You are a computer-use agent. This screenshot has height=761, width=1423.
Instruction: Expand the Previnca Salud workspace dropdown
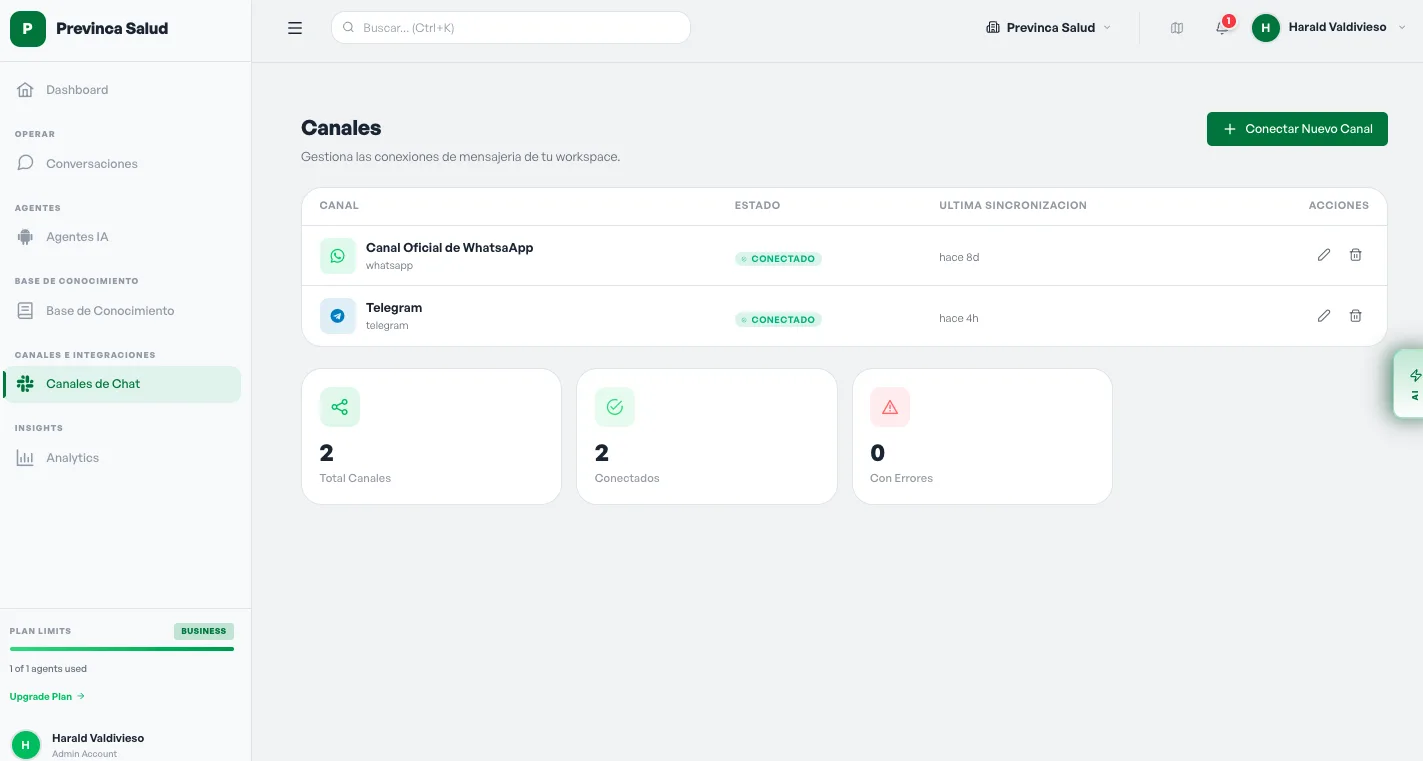tap(1048, 28)
